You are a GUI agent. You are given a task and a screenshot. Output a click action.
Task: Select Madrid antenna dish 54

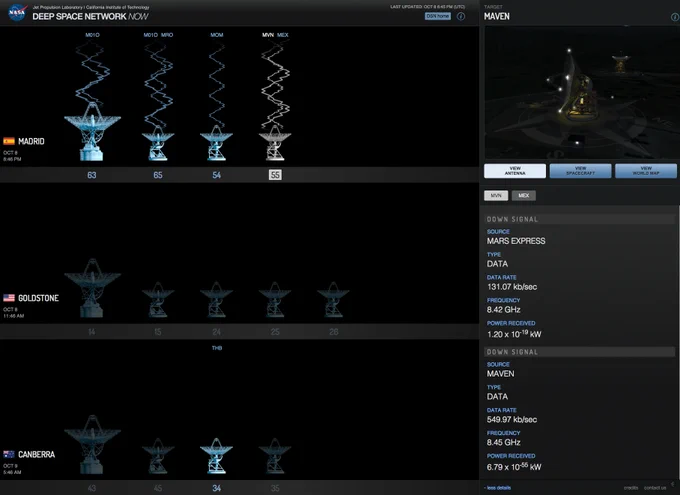tap(216, 143)
